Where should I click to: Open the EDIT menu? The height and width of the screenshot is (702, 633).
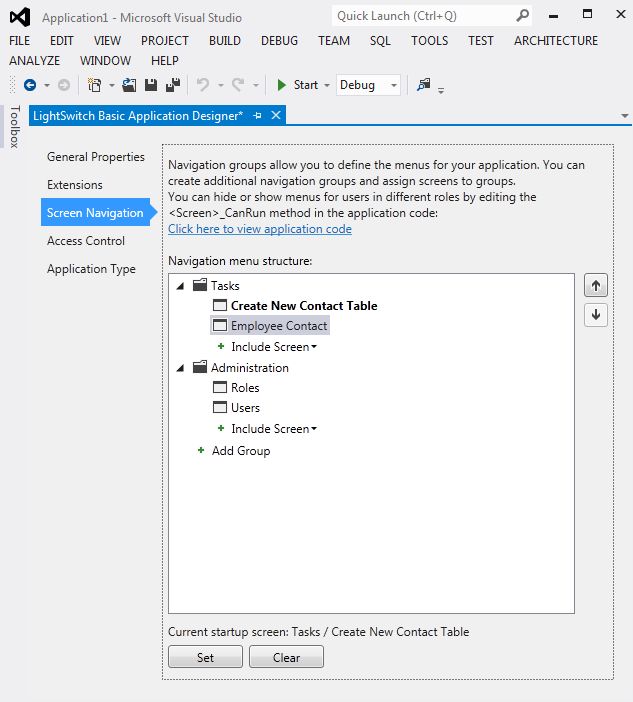[x=61, y=41]
